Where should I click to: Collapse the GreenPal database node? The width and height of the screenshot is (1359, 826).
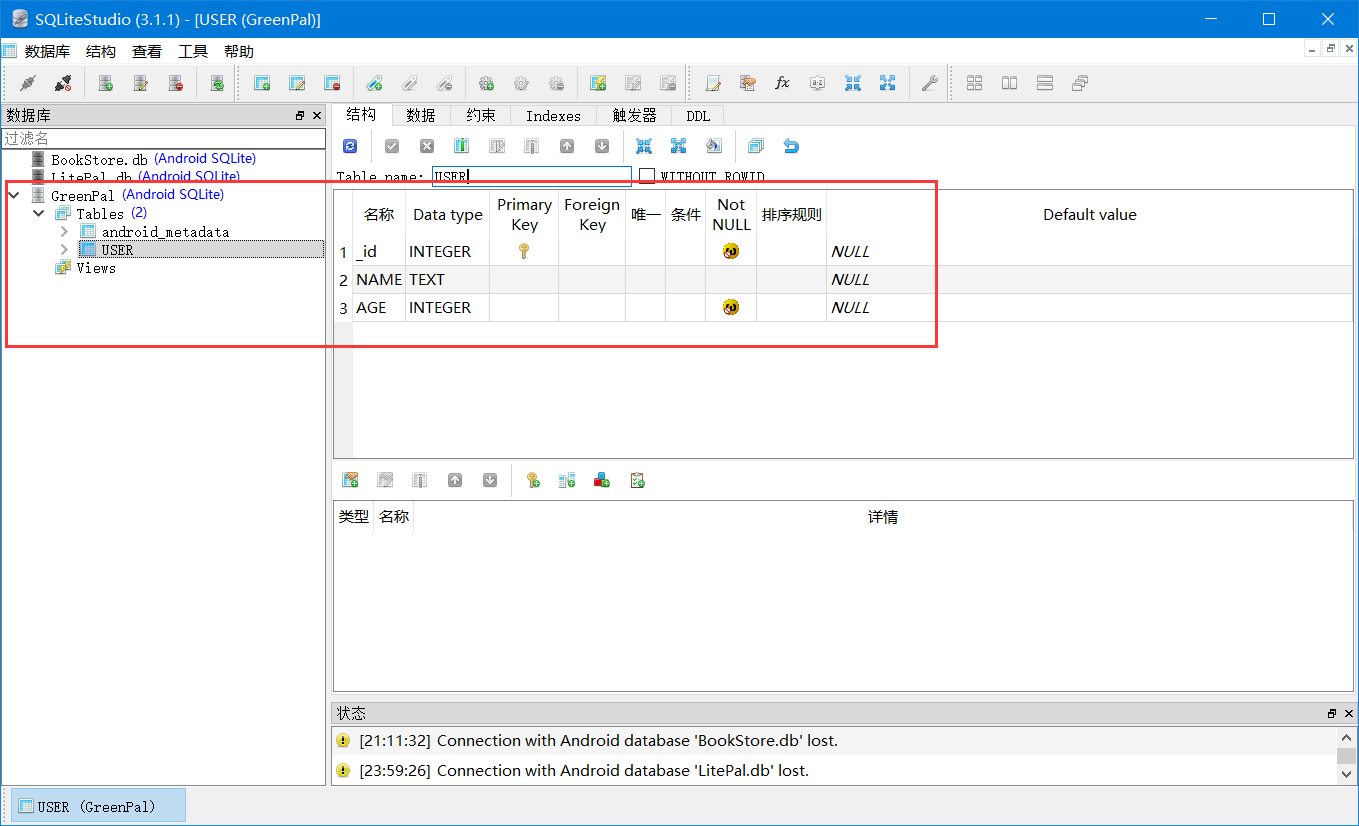[x=14, y=195]
